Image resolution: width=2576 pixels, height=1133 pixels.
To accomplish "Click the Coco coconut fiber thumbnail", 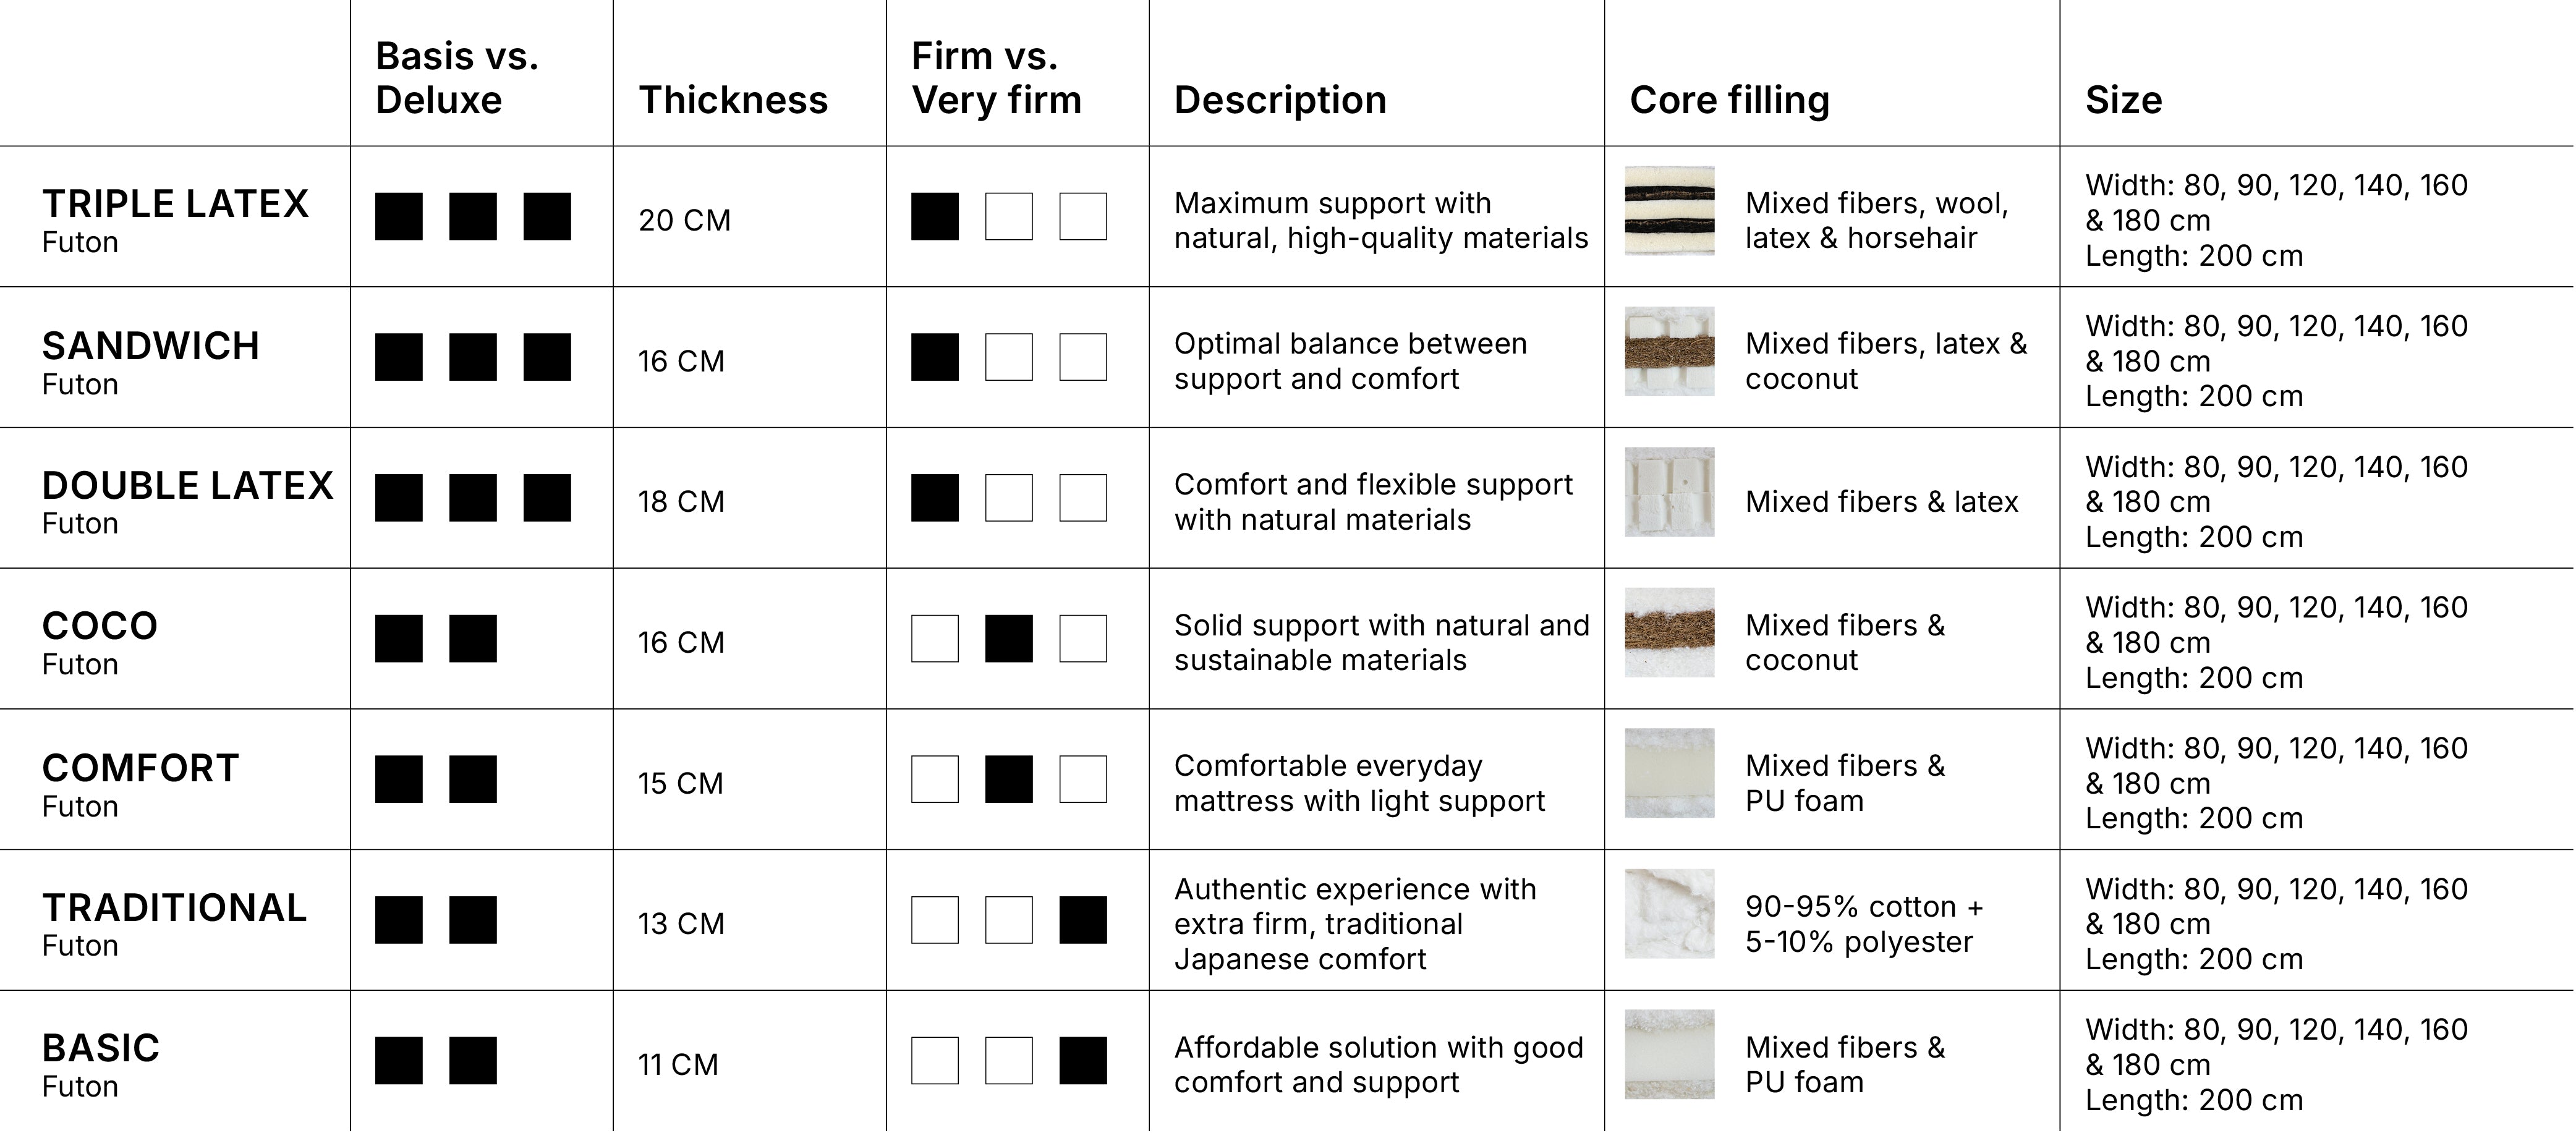I will pyautogui.click(x=1669, y=632).
